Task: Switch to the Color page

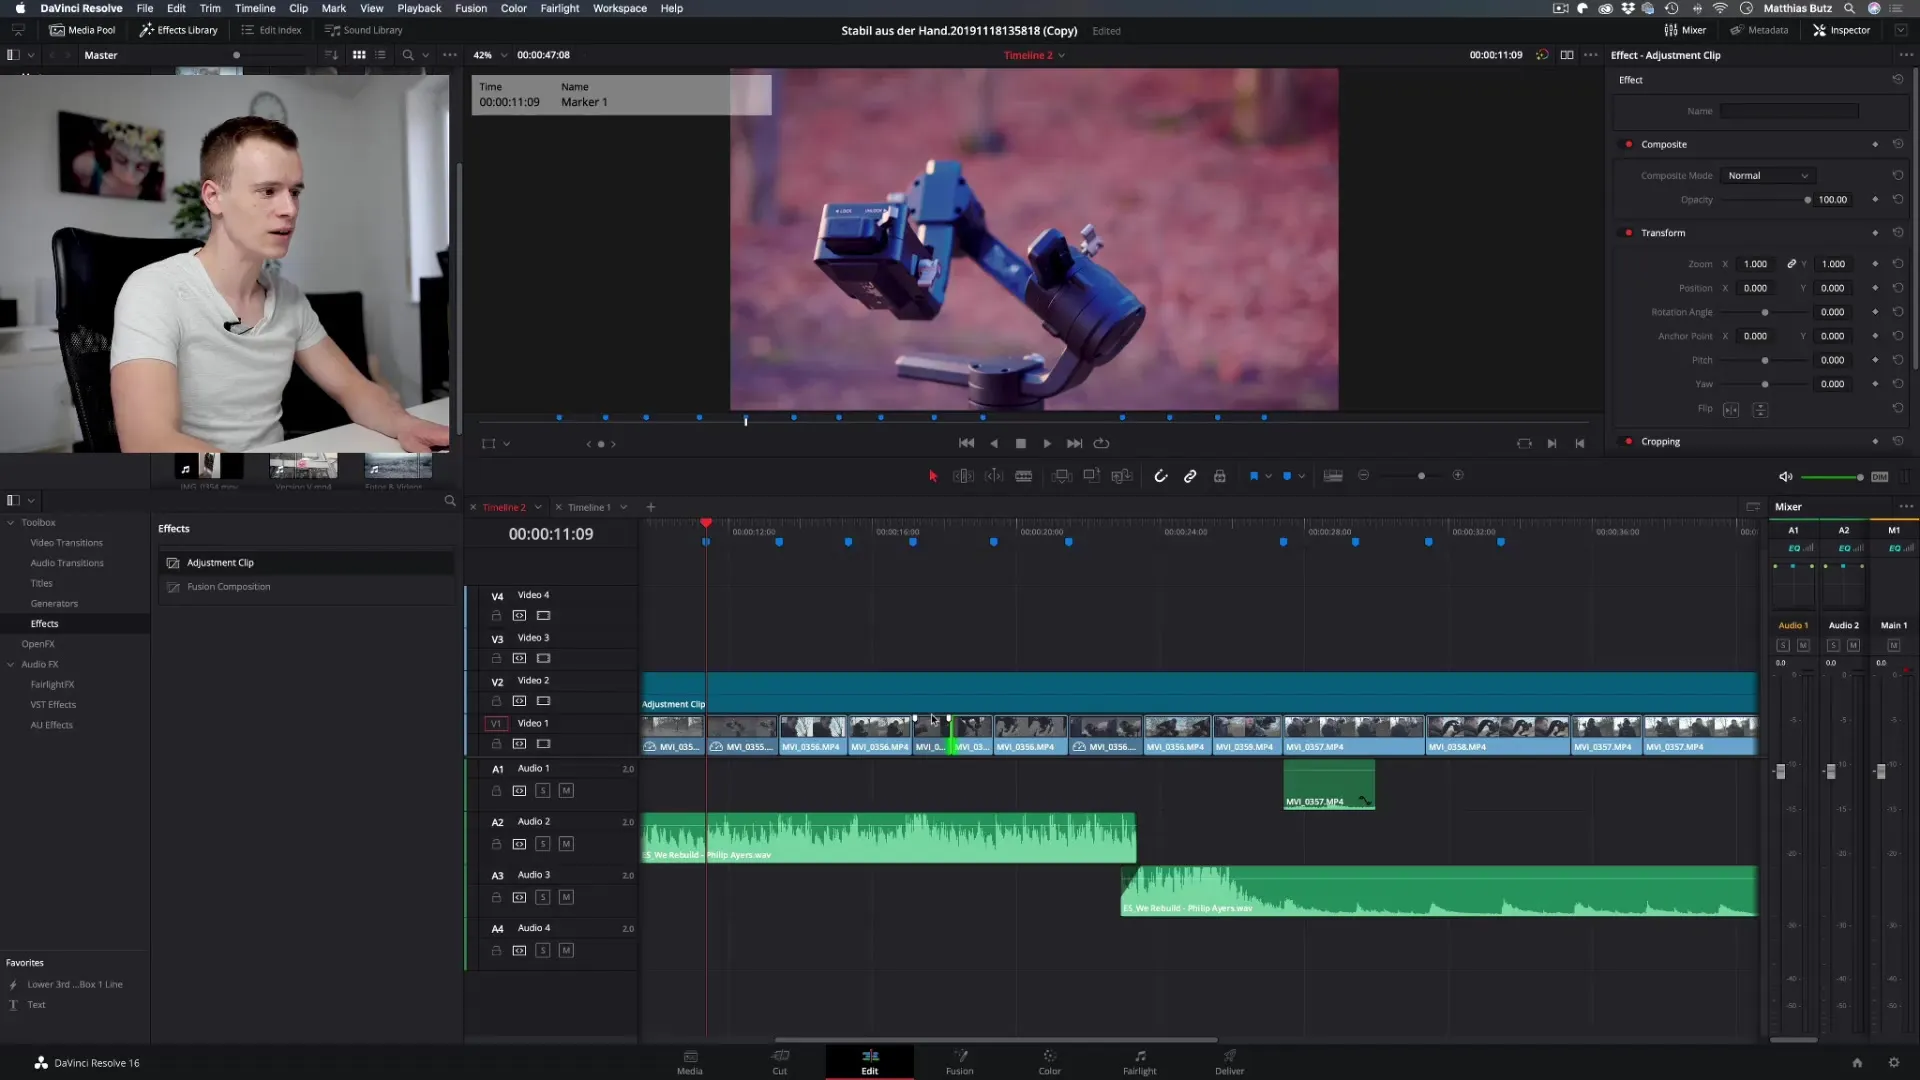Action: tap(1049, 1062)
